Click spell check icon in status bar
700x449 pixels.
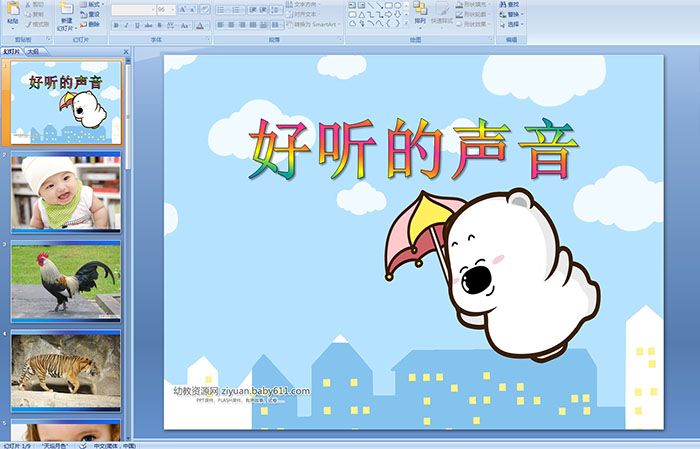[83, 445]
